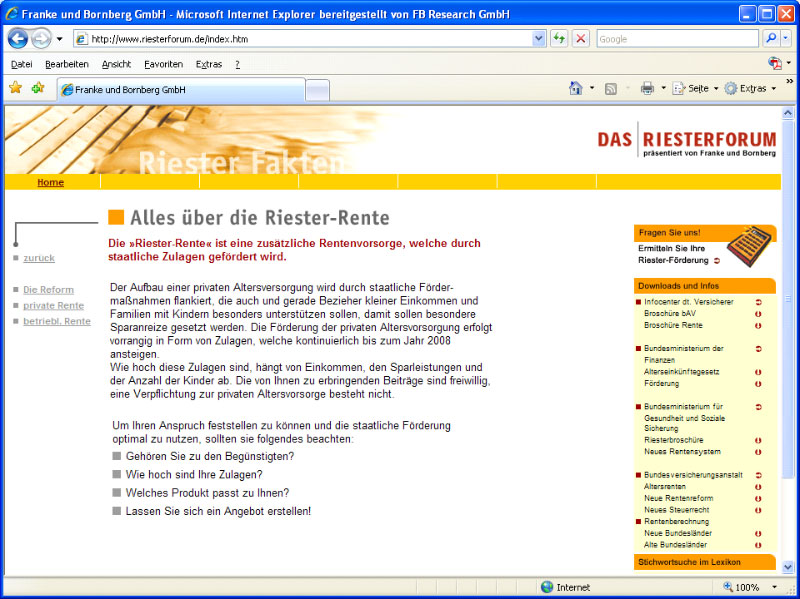Open the Datei menu
800x599 pixels.
click(21, 64)
